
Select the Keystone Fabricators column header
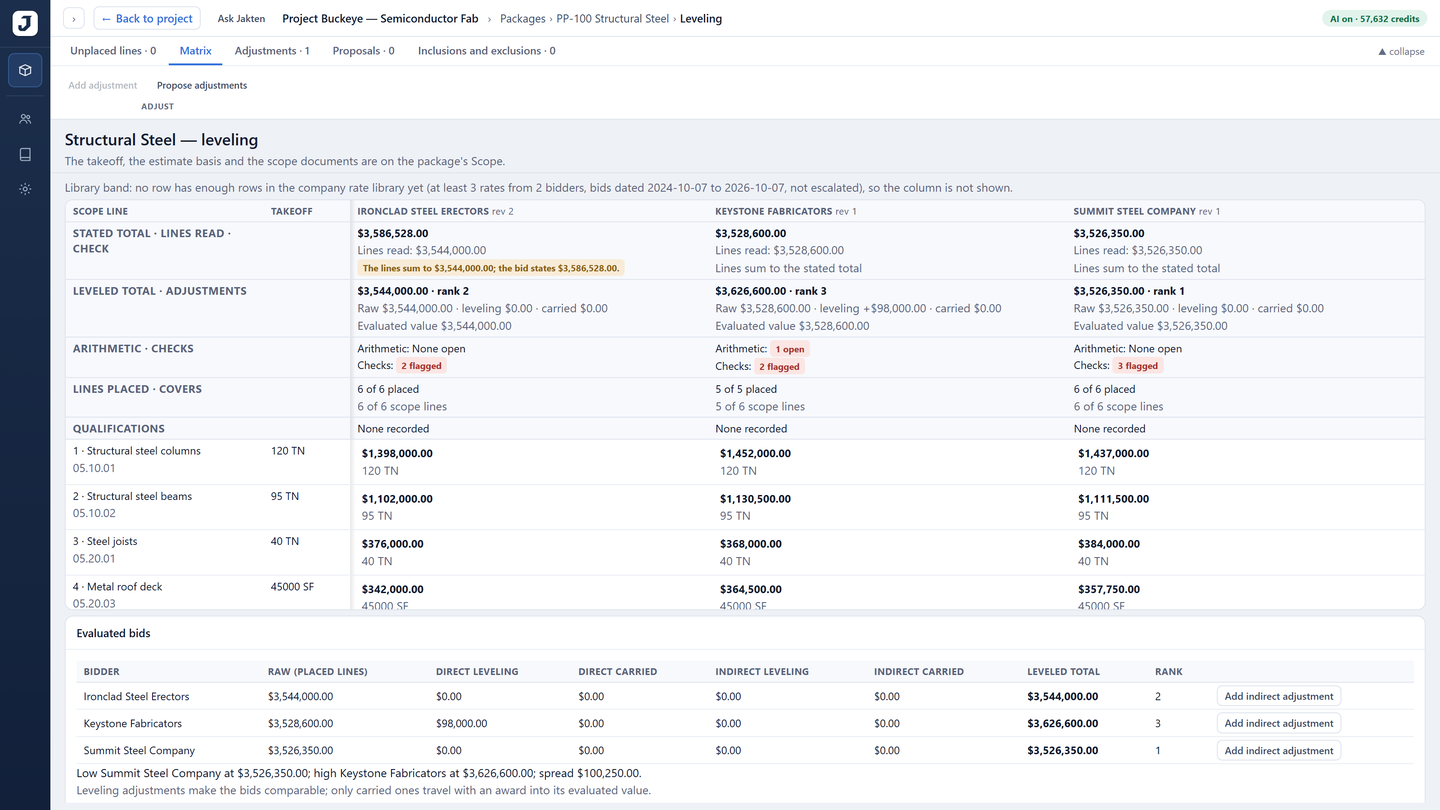pos(786,211)
